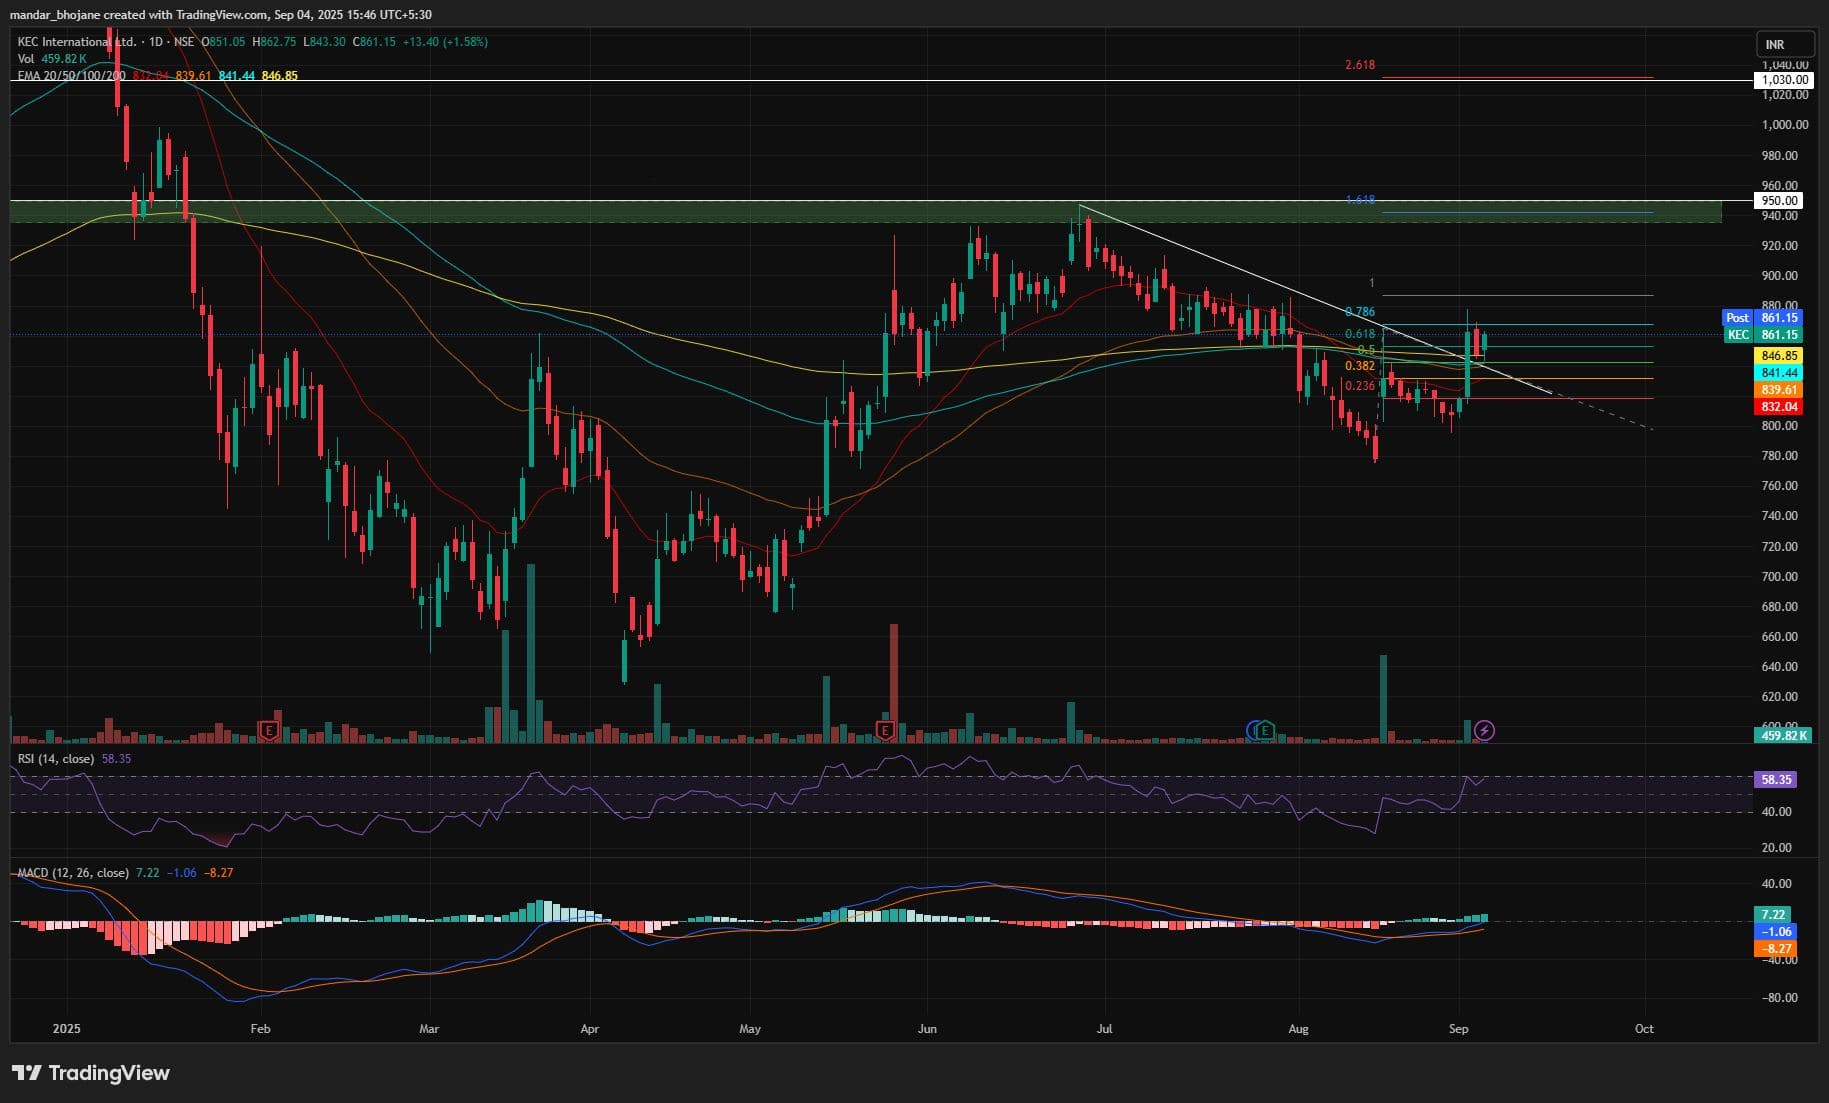Click the red 832.04 EMA price label
Viewport: 1829px width, 1103px height.
click(1779, 407)
